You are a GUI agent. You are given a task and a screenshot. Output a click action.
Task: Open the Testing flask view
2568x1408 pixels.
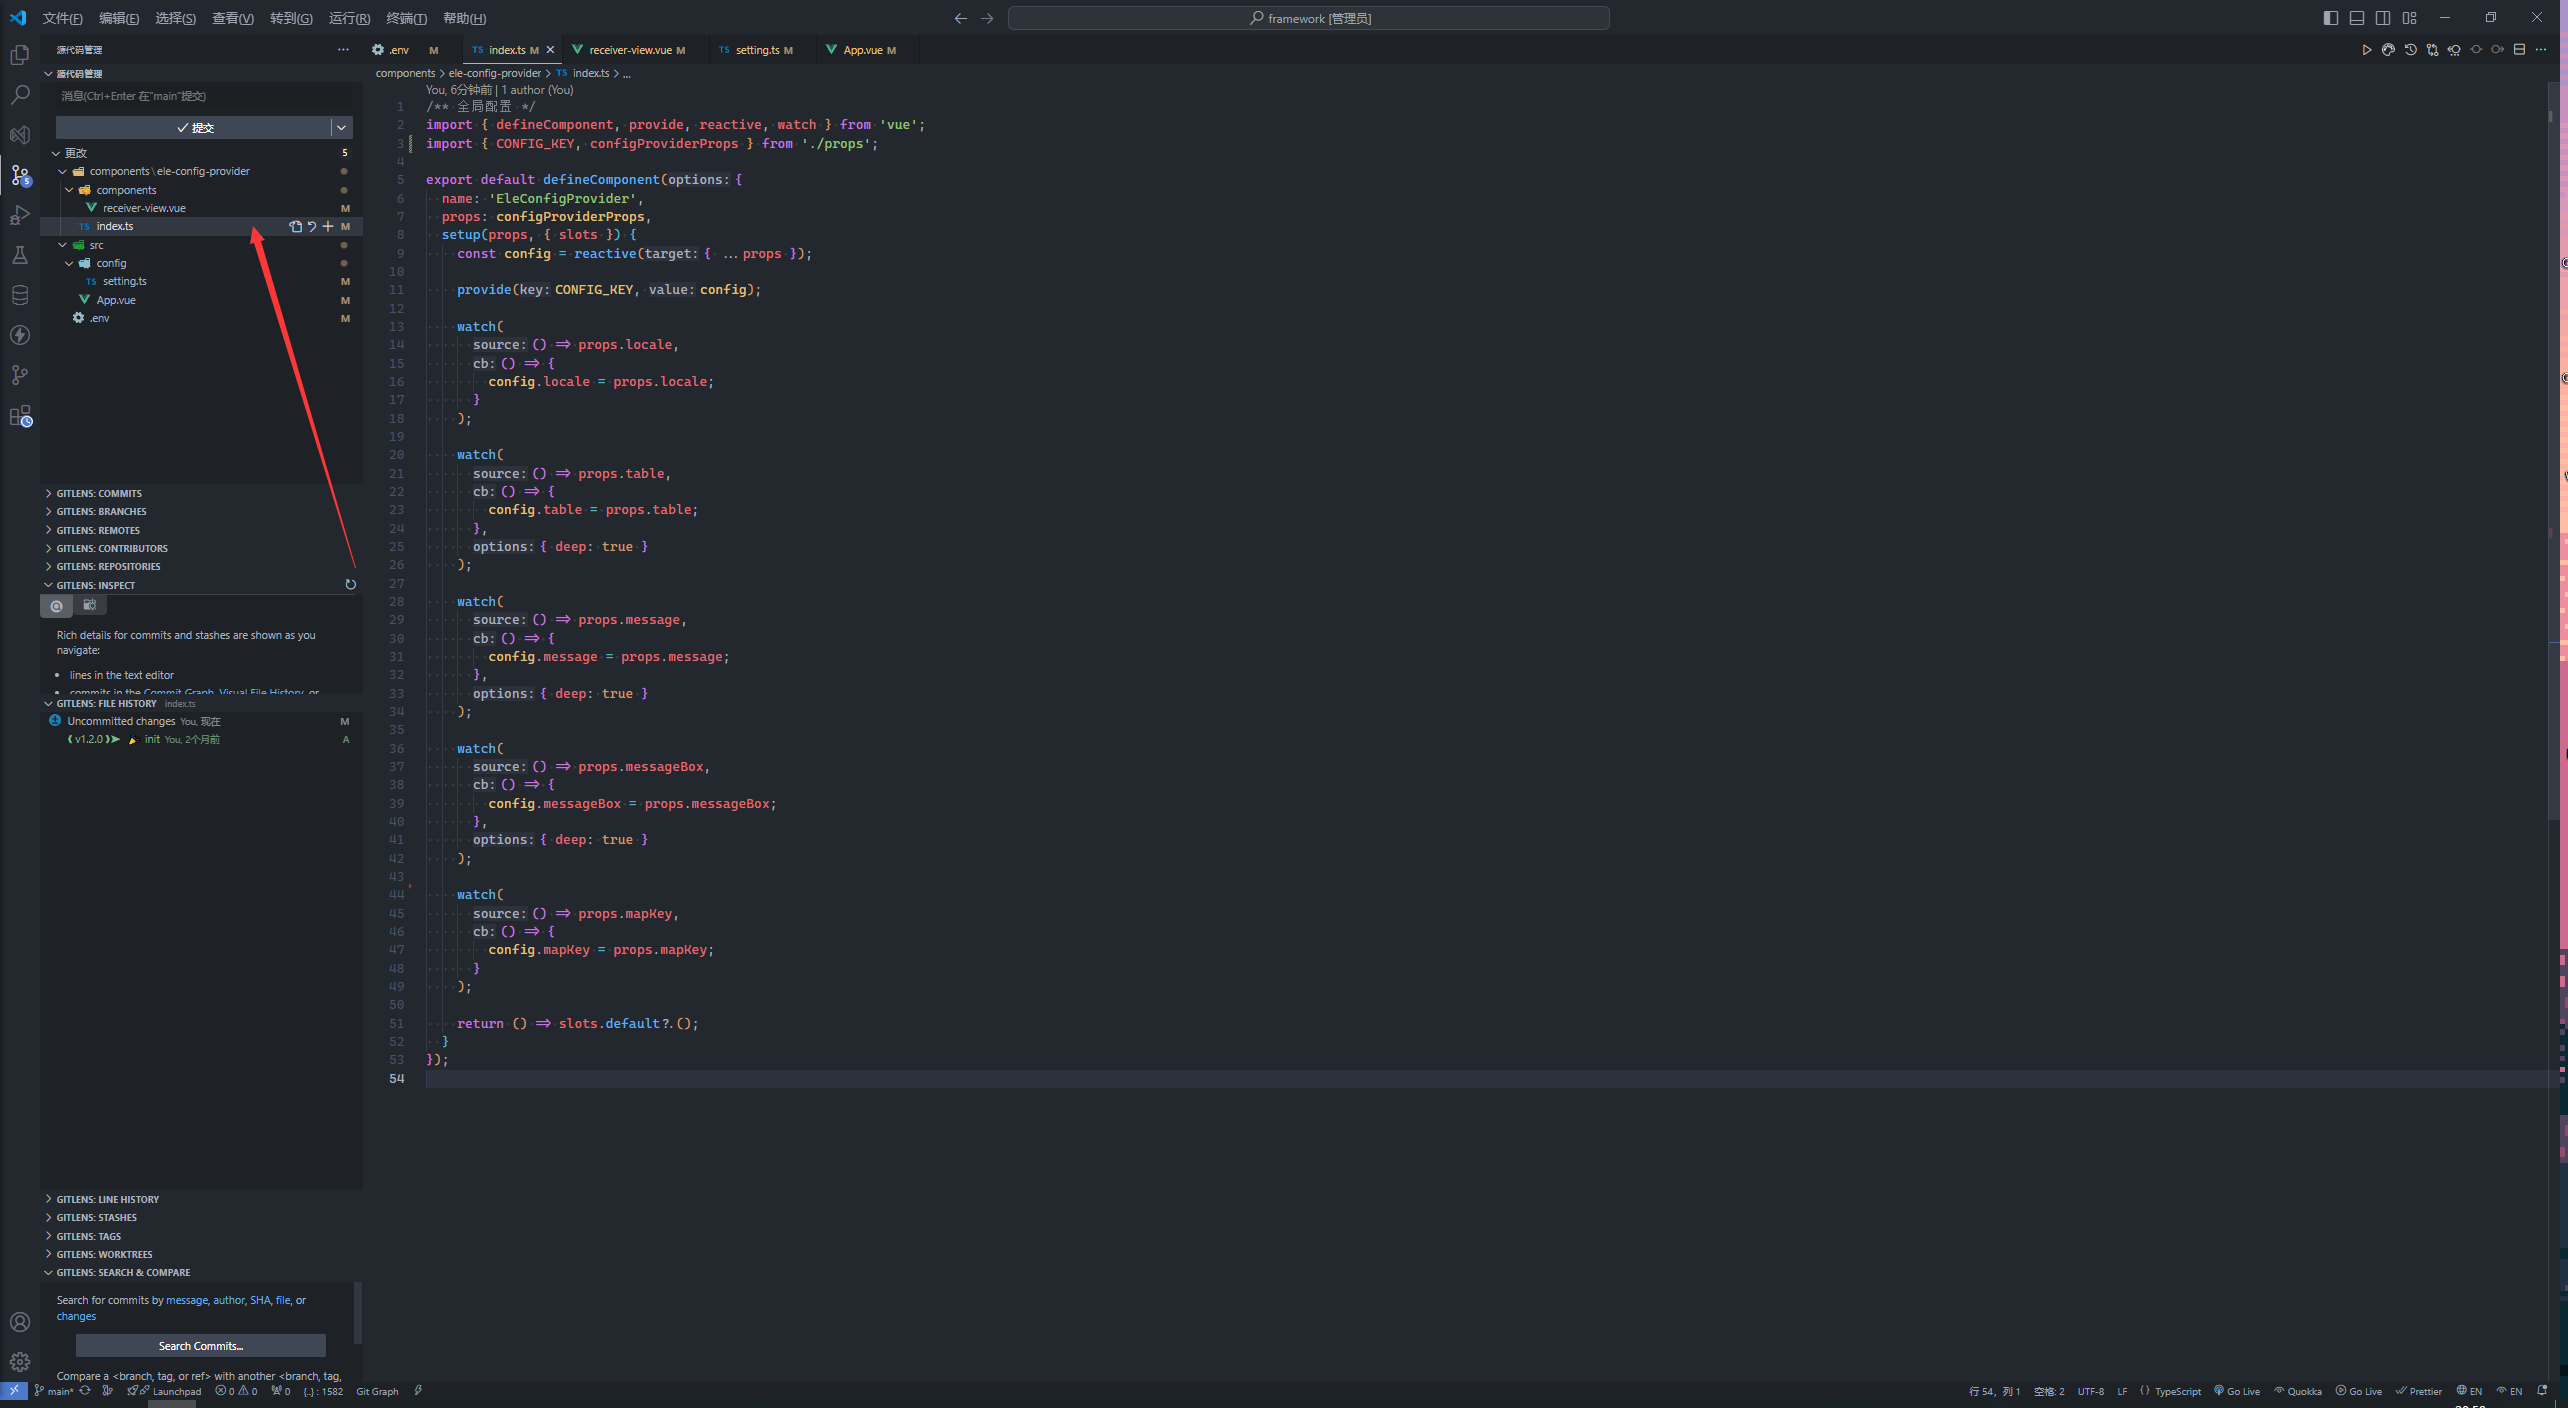point(19,255)
